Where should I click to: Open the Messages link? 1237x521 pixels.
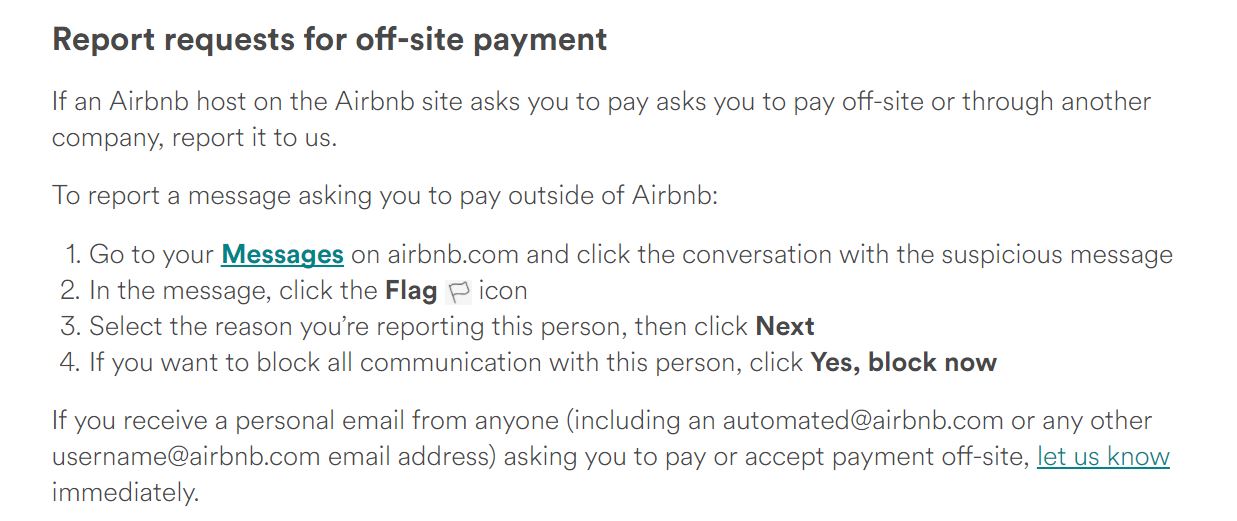pyautogui.click(x=282, y=254)
